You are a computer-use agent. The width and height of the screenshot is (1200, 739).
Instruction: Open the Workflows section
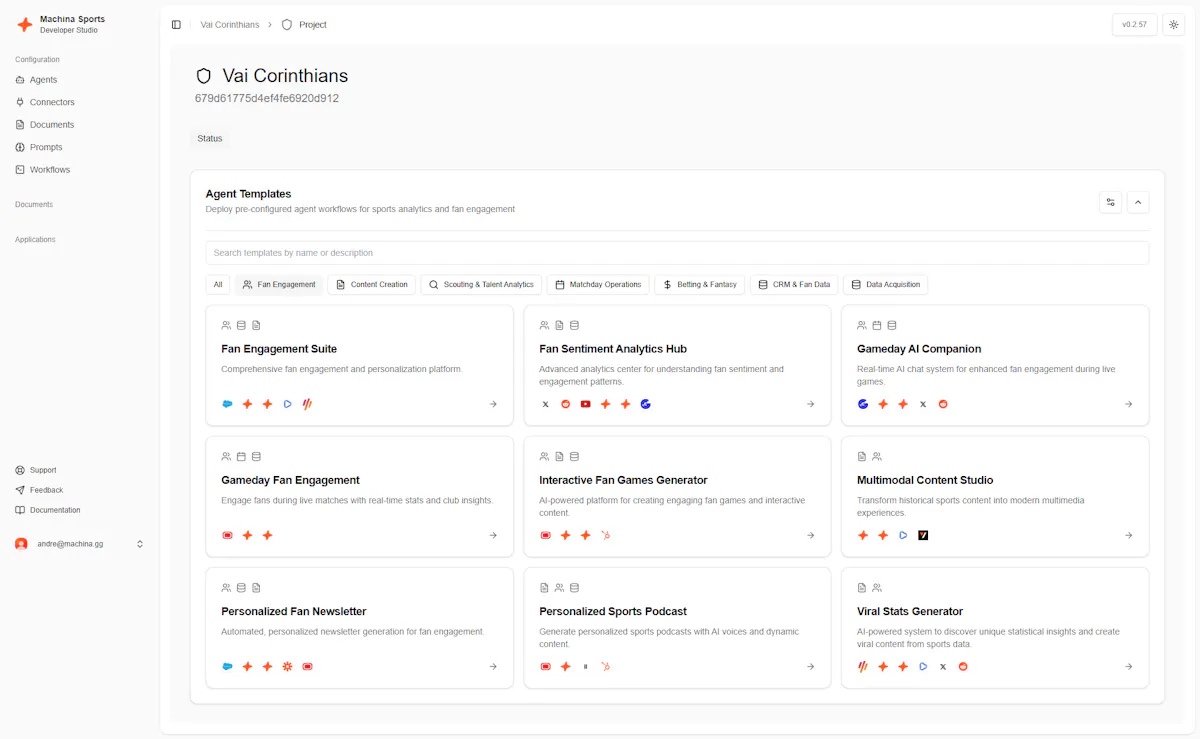[43, 170]
